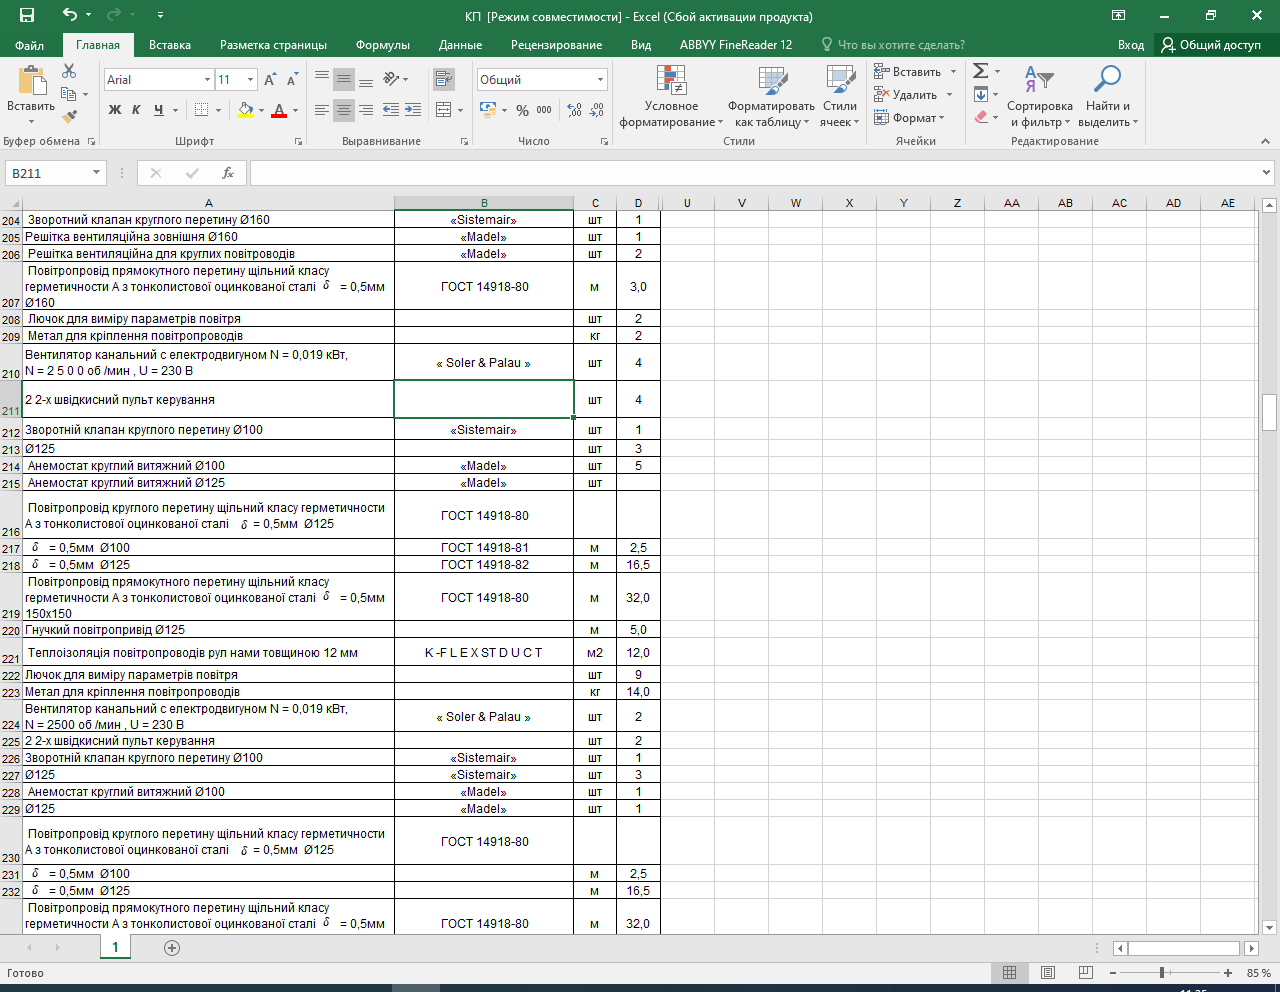Switch to the Разметка страницы tab

(273, 45)
